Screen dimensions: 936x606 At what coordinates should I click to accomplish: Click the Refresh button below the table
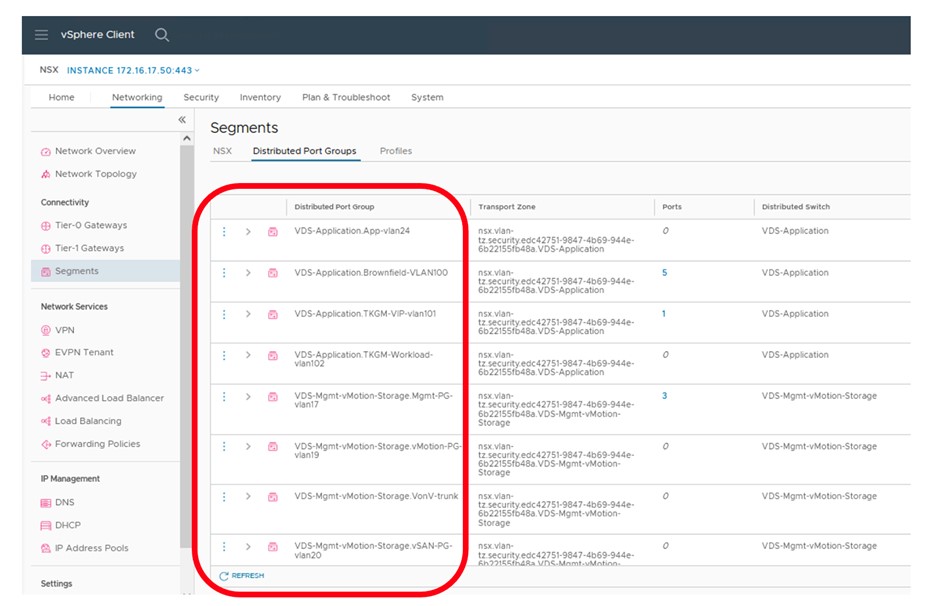tap(242, 576)
